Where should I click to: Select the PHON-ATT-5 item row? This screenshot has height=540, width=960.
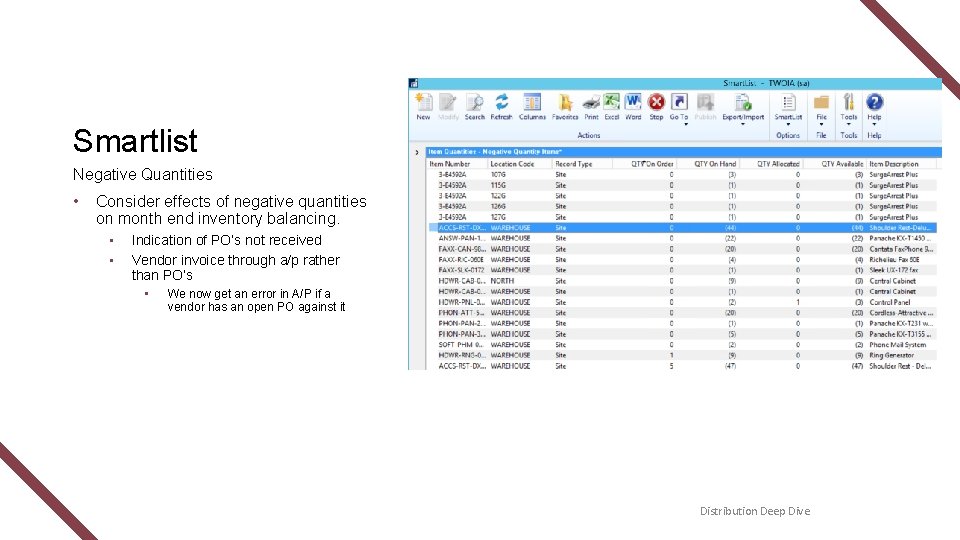[x=682, y=313]
